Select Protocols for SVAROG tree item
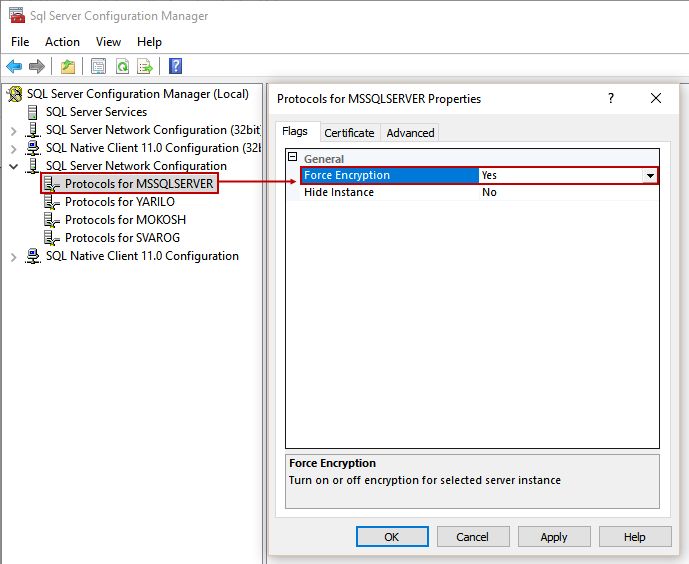Image resolution: width=689 pixels, height=564 pixels. [x=122, y=238]
